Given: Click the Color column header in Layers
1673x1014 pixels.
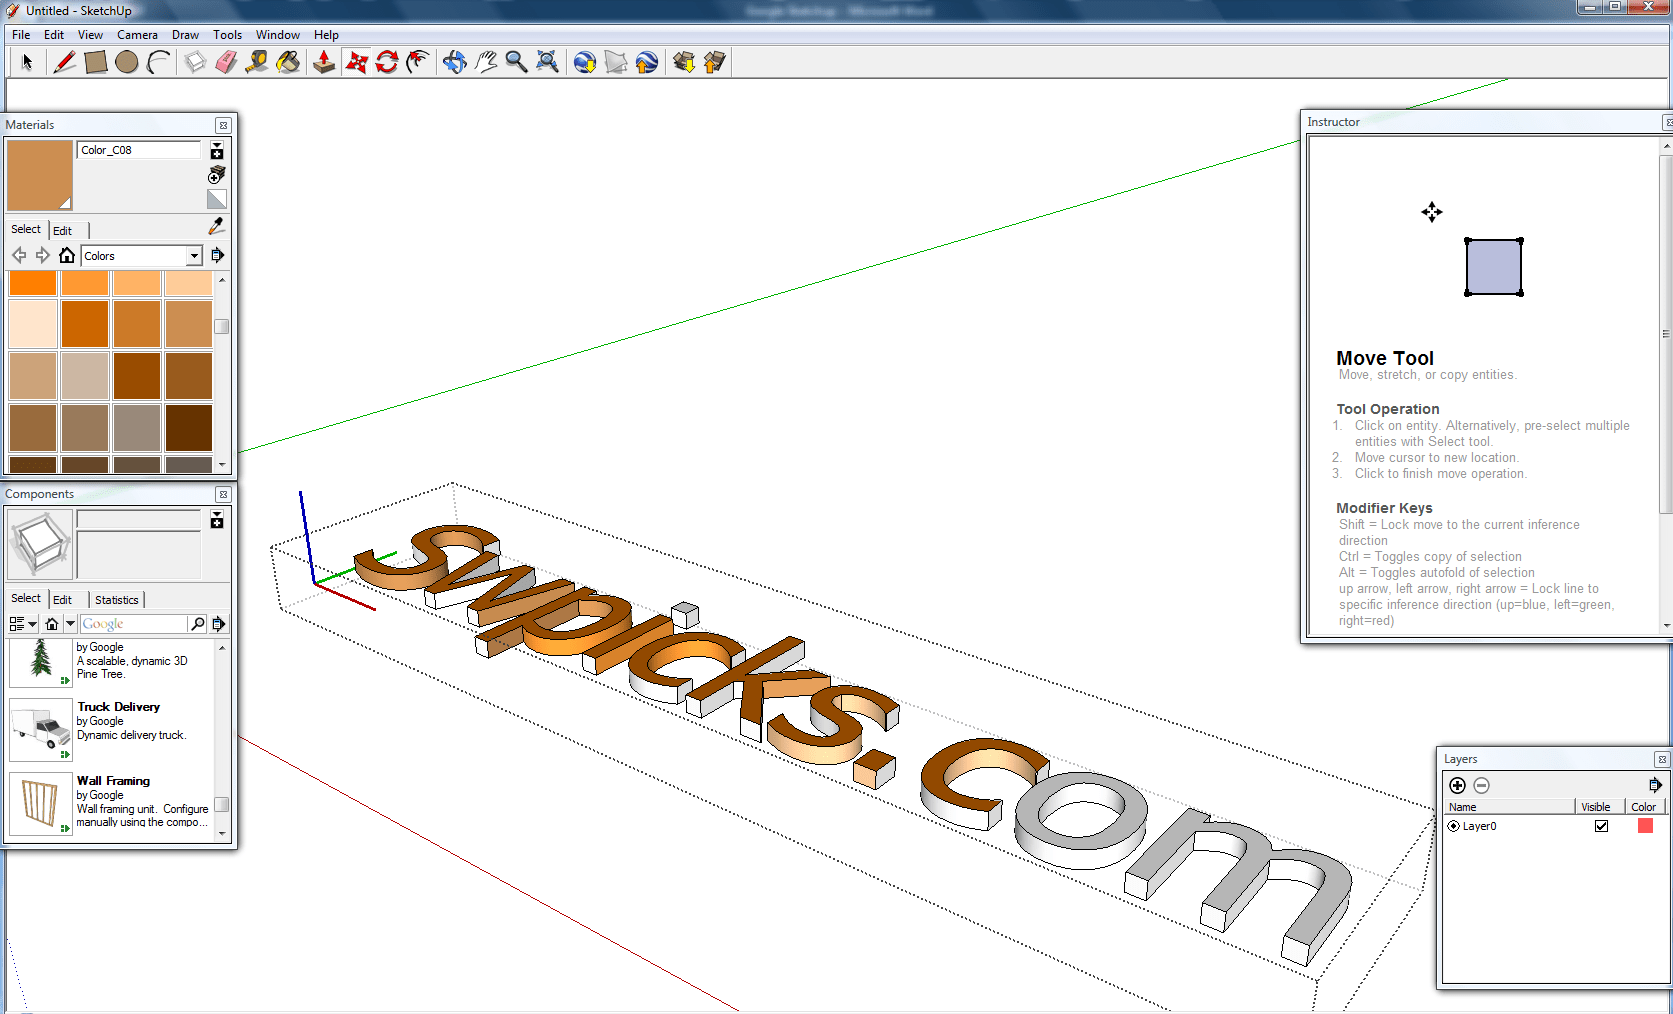Looking at the screenshot, I should pos(1643,807).
